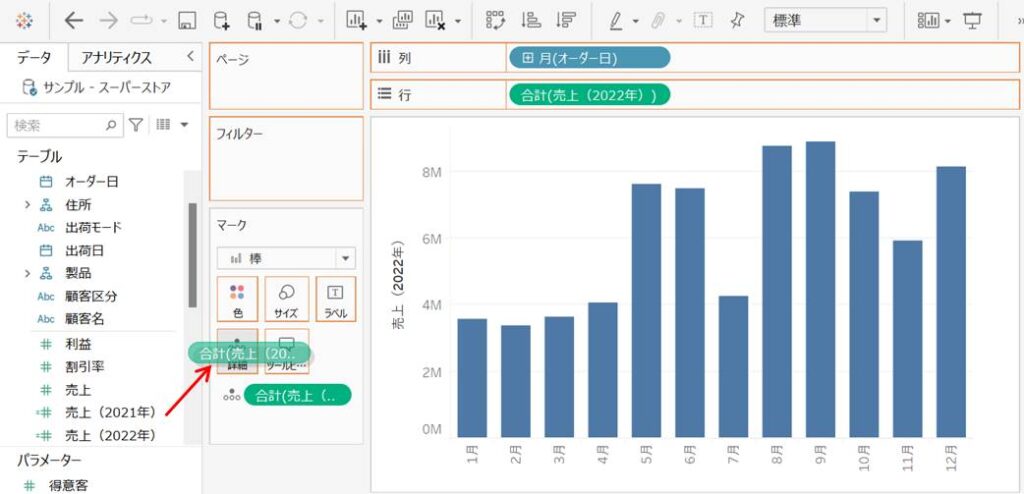Select the 顧客区分 field
This screenshot has width=1024, height=494.
[x=91, y=296]
